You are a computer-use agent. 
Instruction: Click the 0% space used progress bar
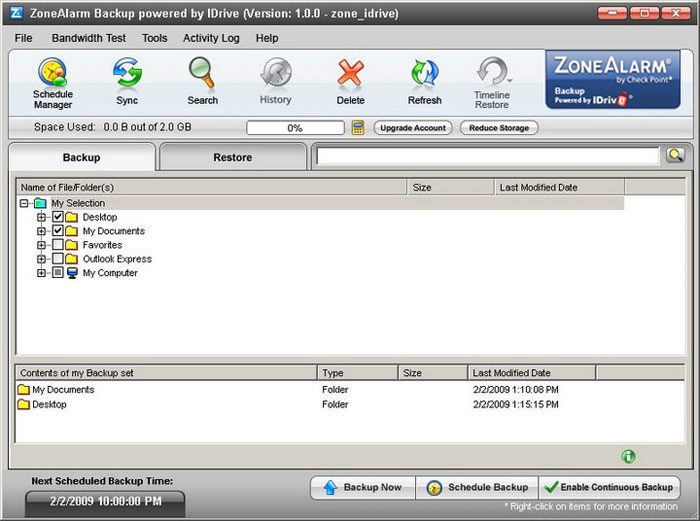(x=295, y=128)
